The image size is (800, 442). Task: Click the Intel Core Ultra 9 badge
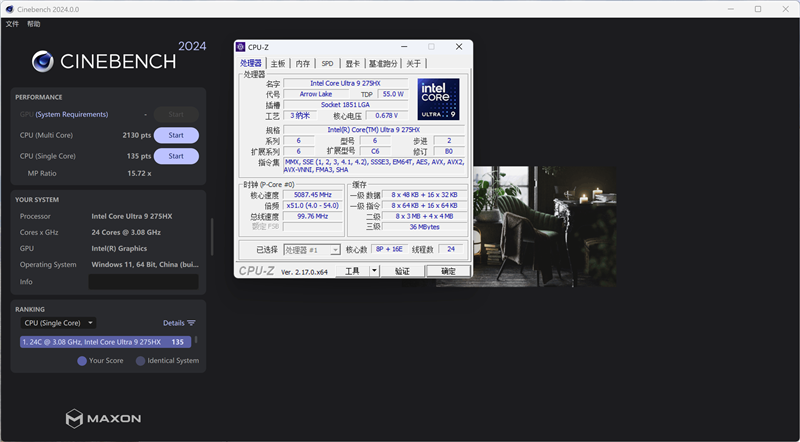438,99
